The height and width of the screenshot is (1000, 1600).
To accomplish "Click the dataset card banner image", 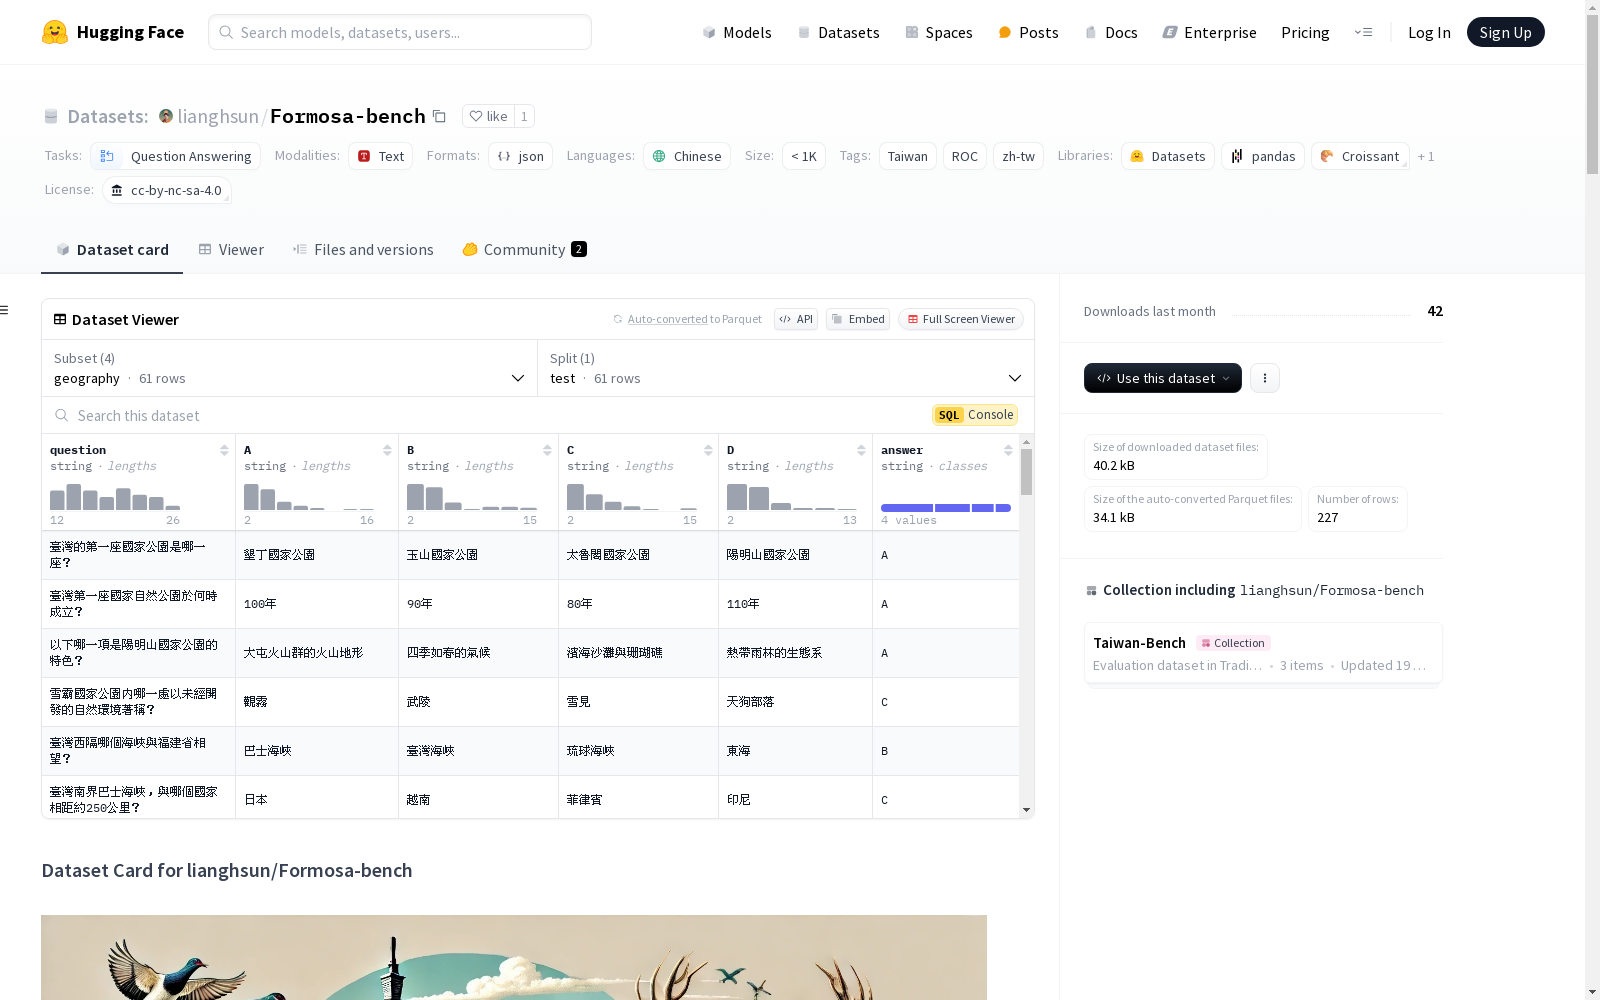I will (514, 957).
